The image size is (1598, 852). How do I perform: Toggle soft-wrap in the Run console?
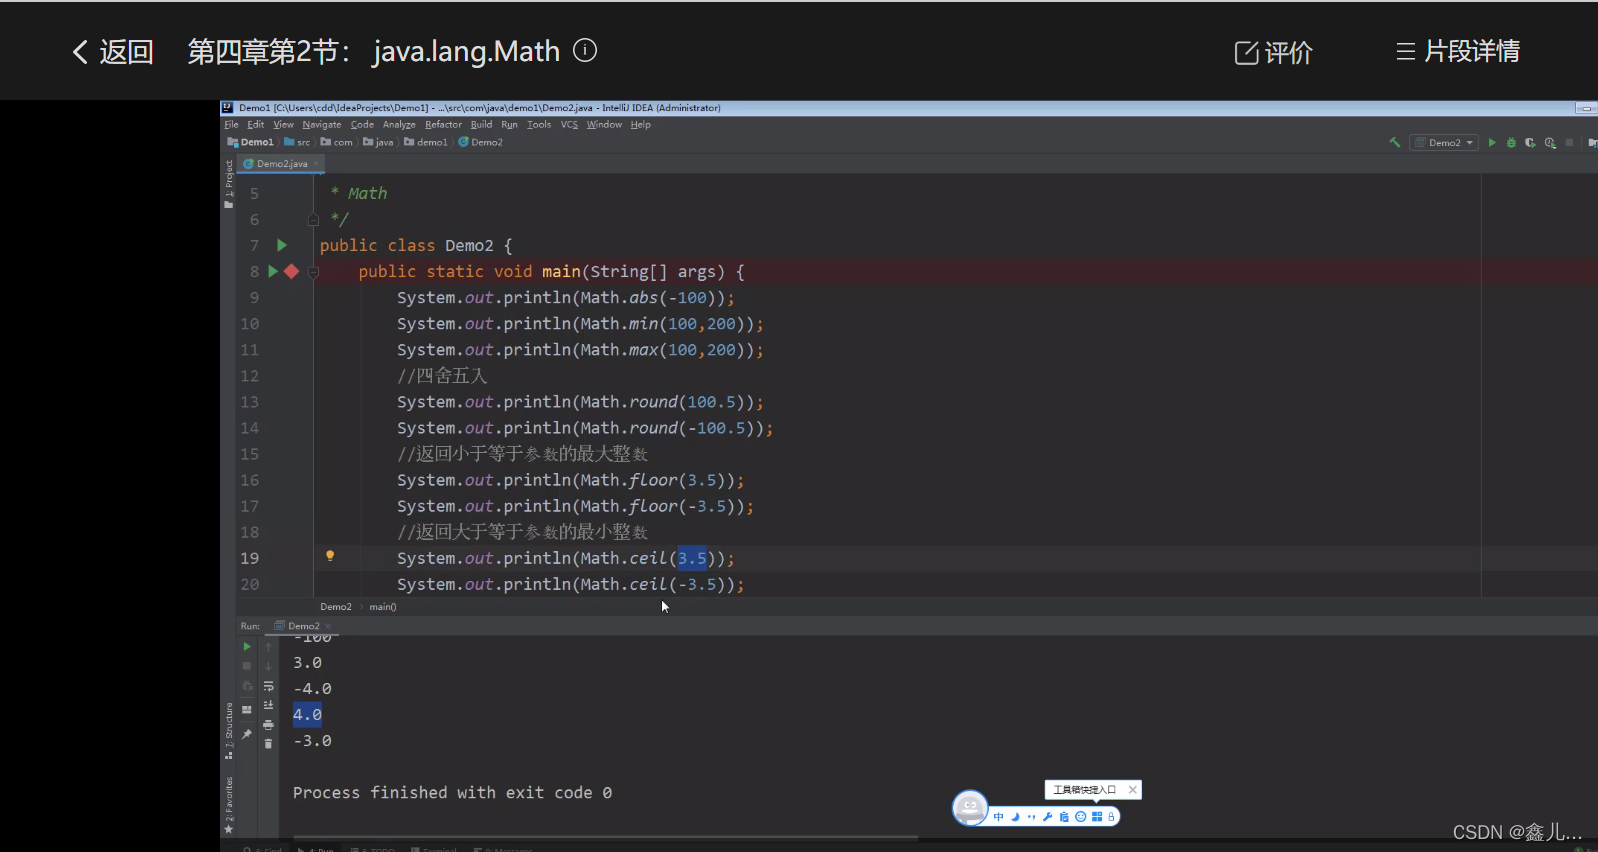click(x=268, y=686)
